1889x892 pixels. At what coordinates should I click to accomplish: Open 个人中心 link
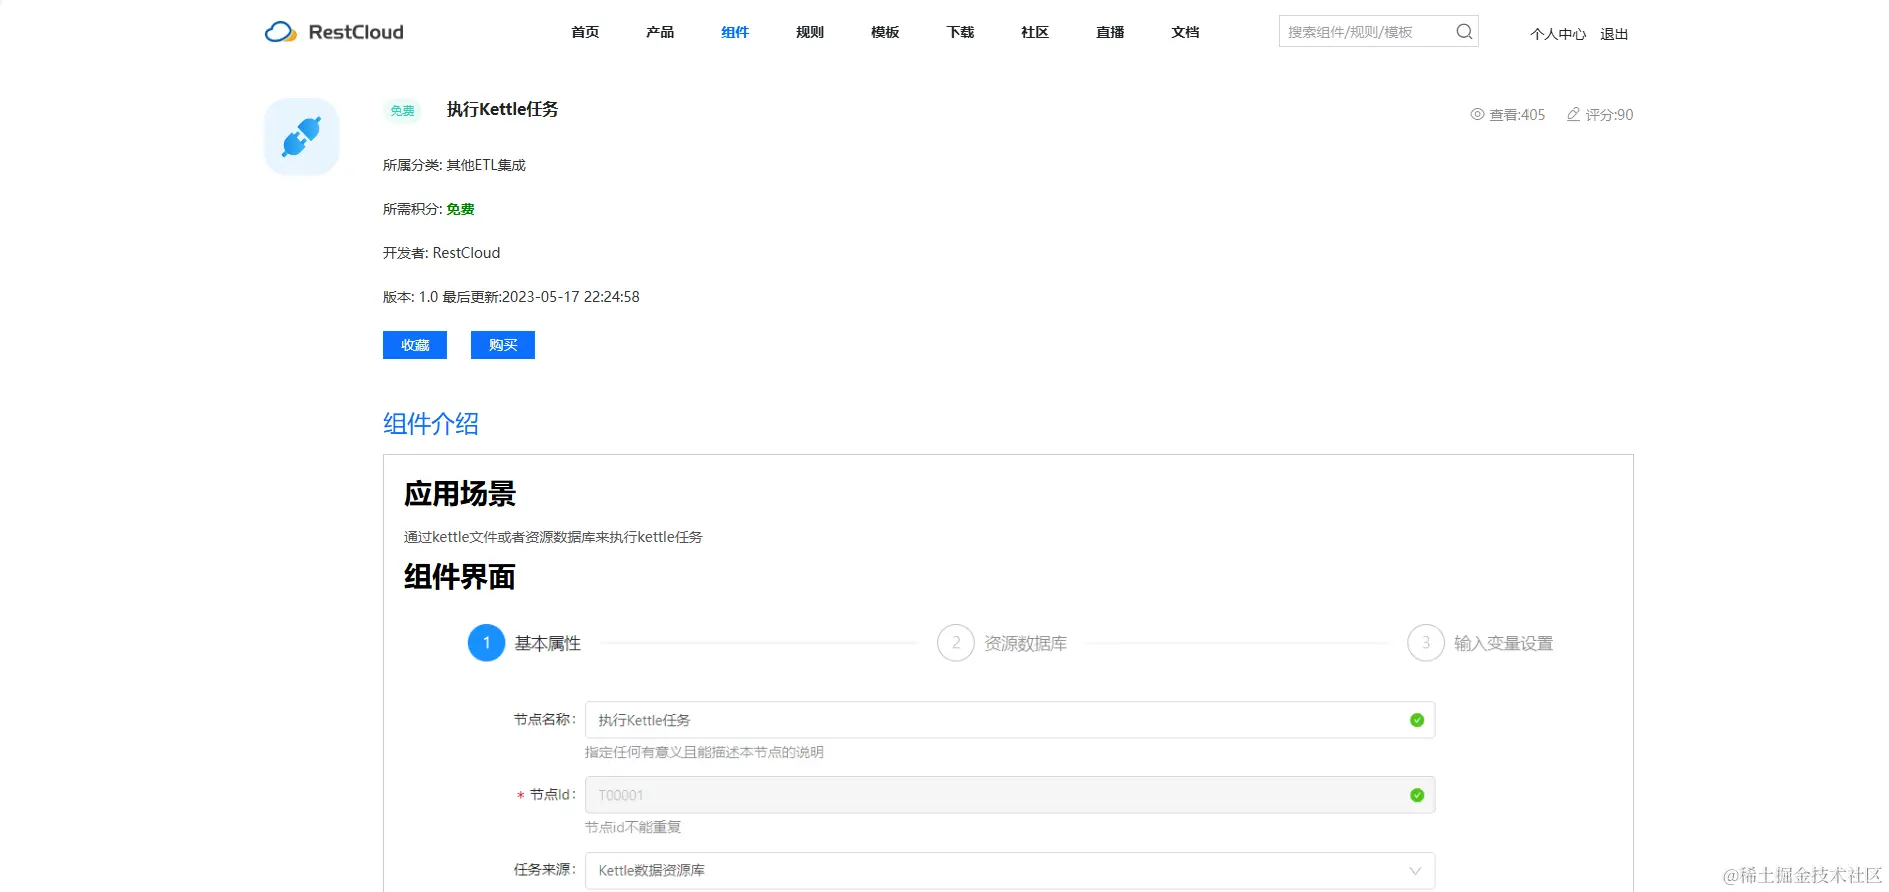[1558, 34]
